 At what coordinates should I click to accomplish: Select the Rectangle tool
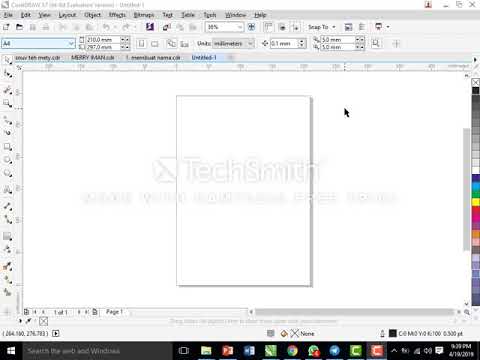pyautogui.click(x=7, y=147)
